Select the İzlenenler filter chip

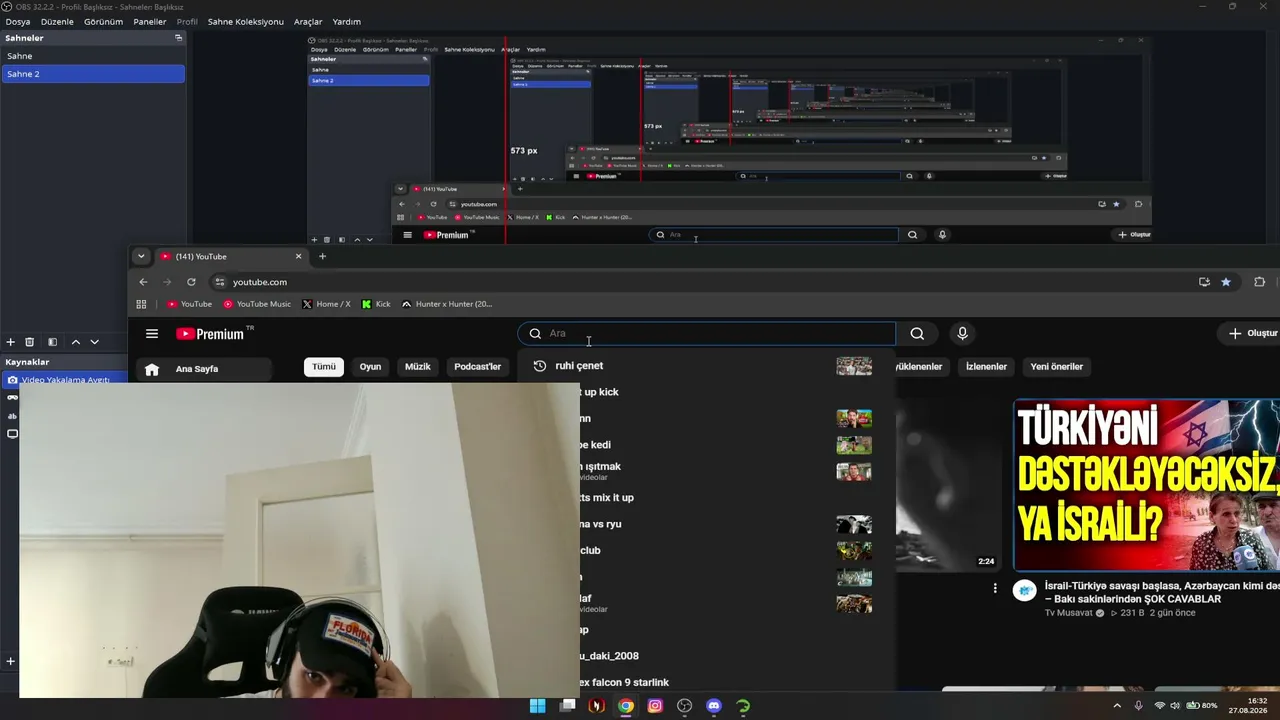coord(986,367)
